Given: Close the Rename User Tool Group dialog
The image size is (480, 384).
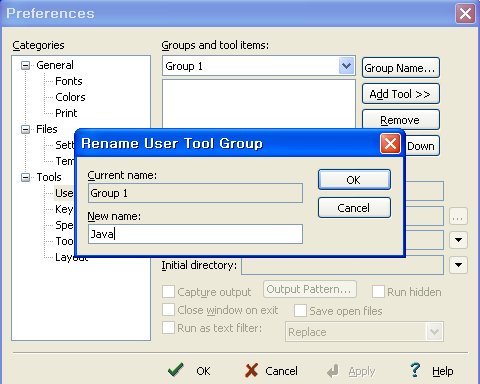Looking at the screenshot, I should (x=390, y=144).
